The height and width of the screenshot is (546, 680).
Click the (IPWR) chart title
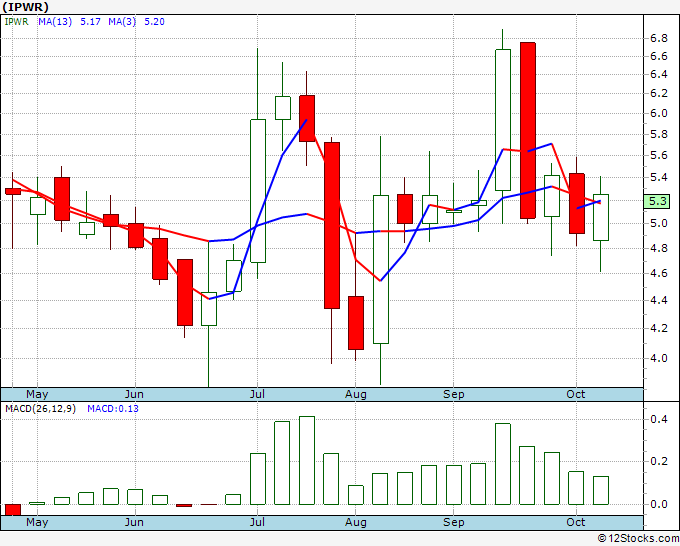point(25,7)
